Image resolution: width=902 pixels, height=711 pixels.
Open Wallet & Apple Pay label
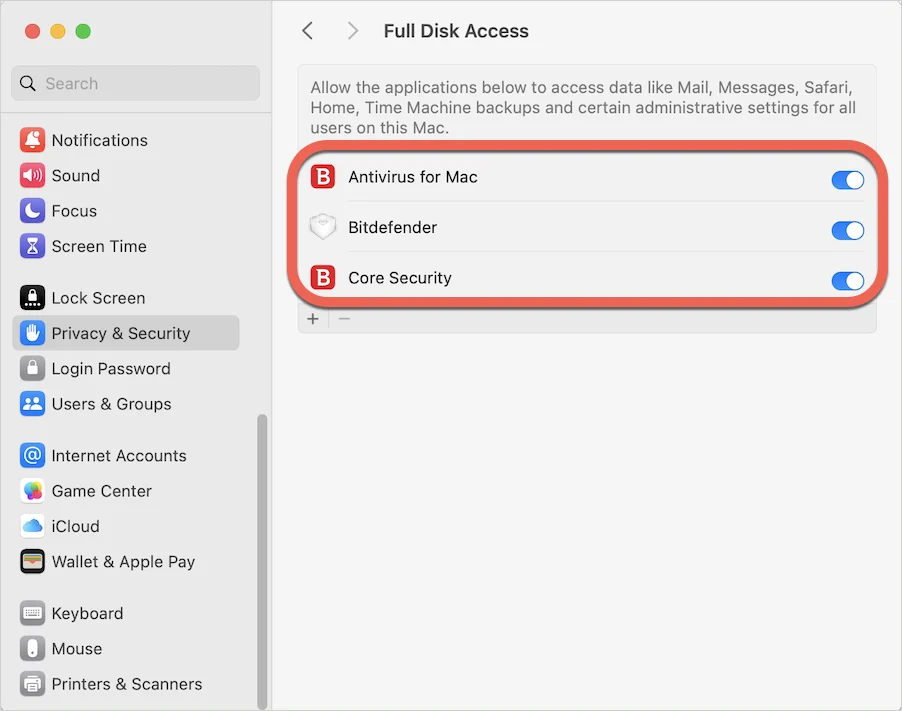pyautogui.click(x=124, y=562)
